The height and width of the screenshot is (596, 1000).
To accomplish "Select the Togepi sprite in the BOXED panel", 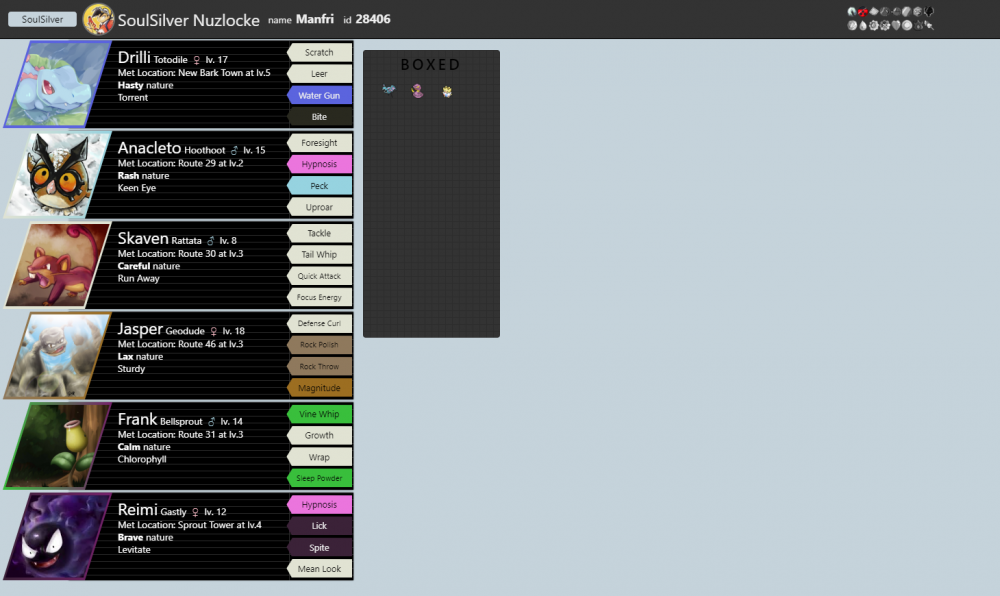I will coord(445,91).
